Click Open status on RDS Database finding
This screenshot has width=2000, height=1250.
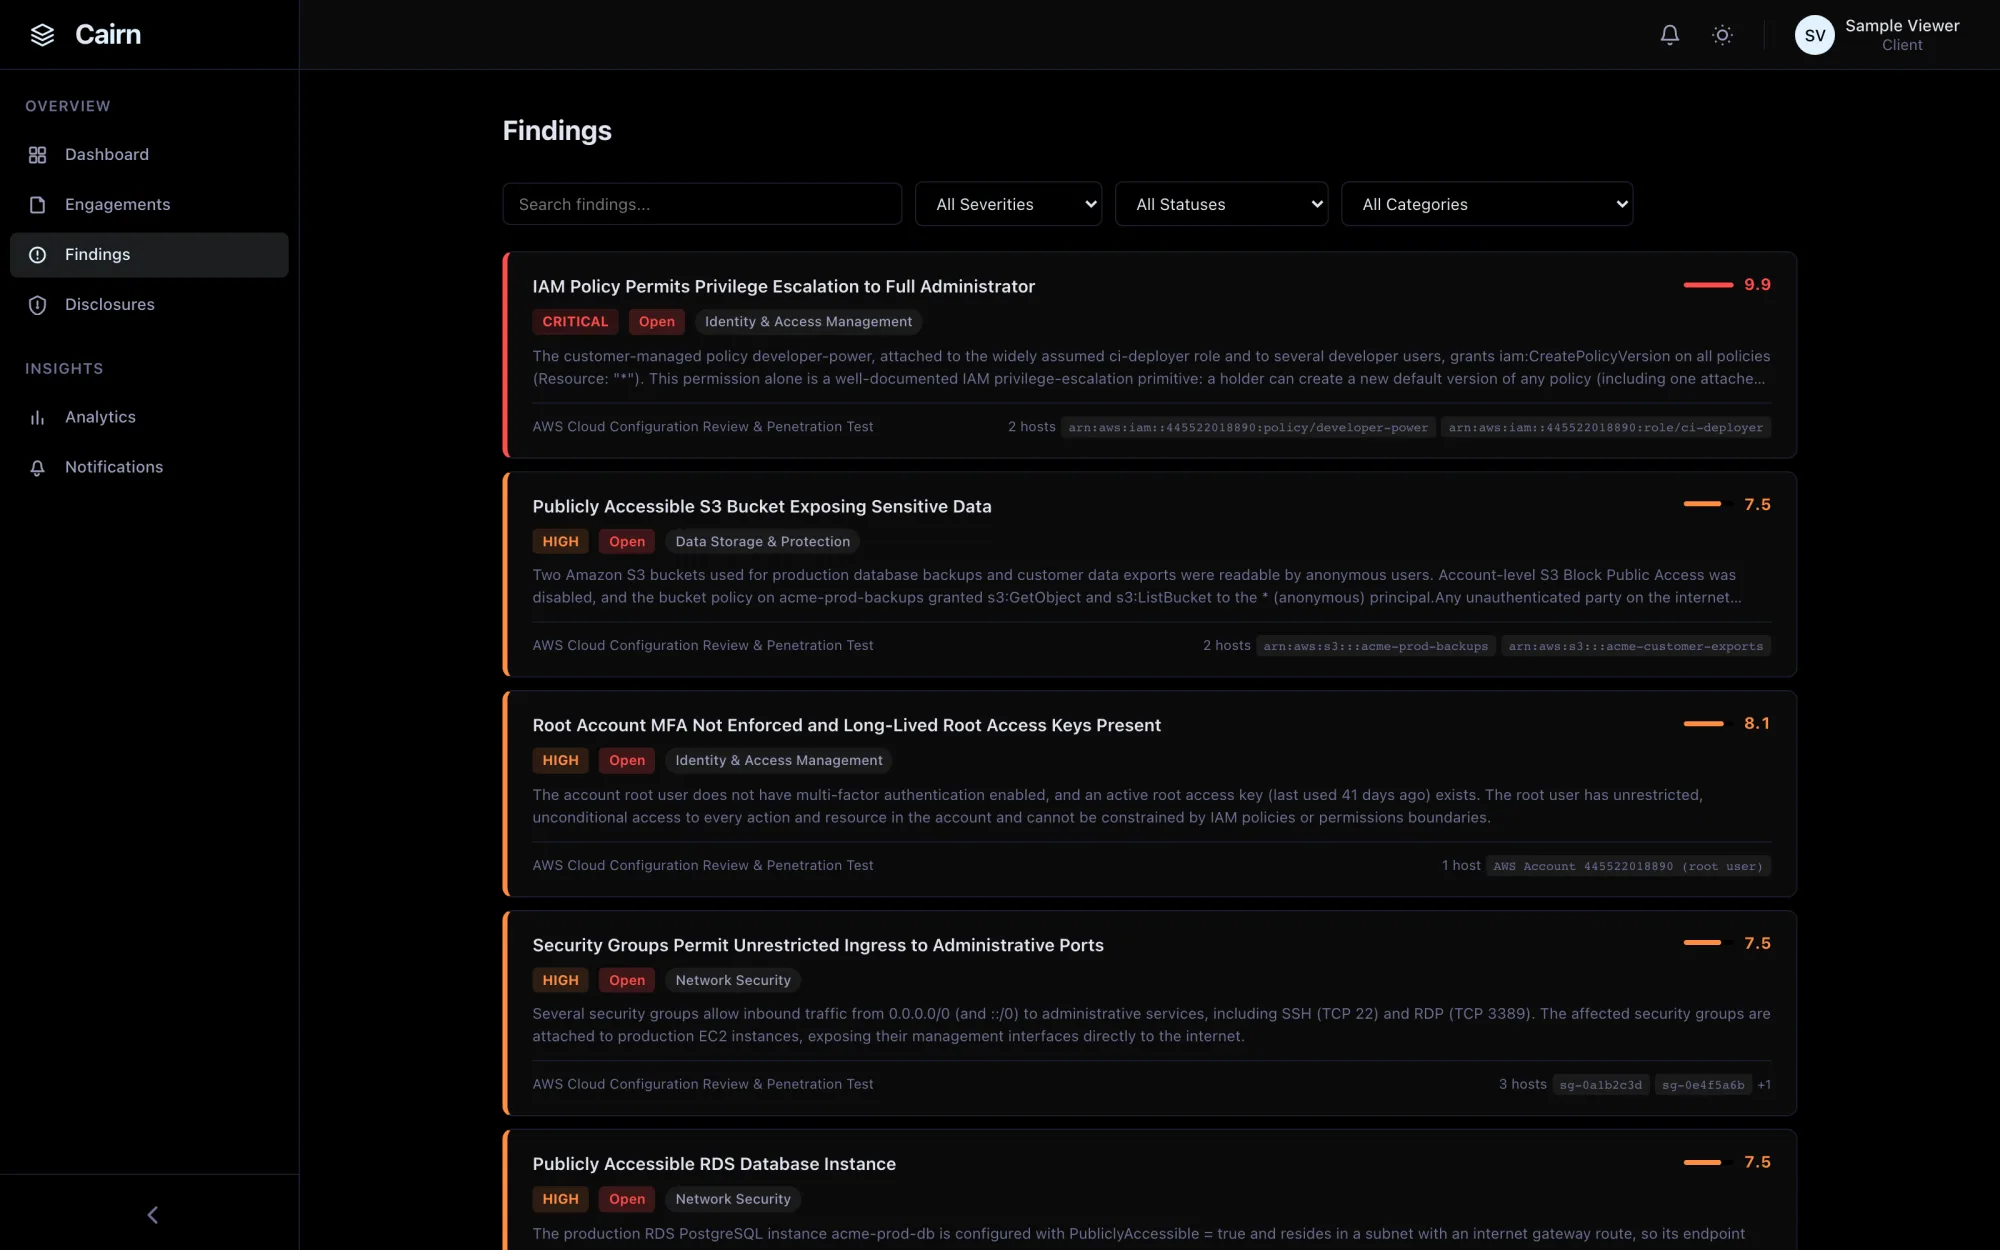click(627, 1200)
